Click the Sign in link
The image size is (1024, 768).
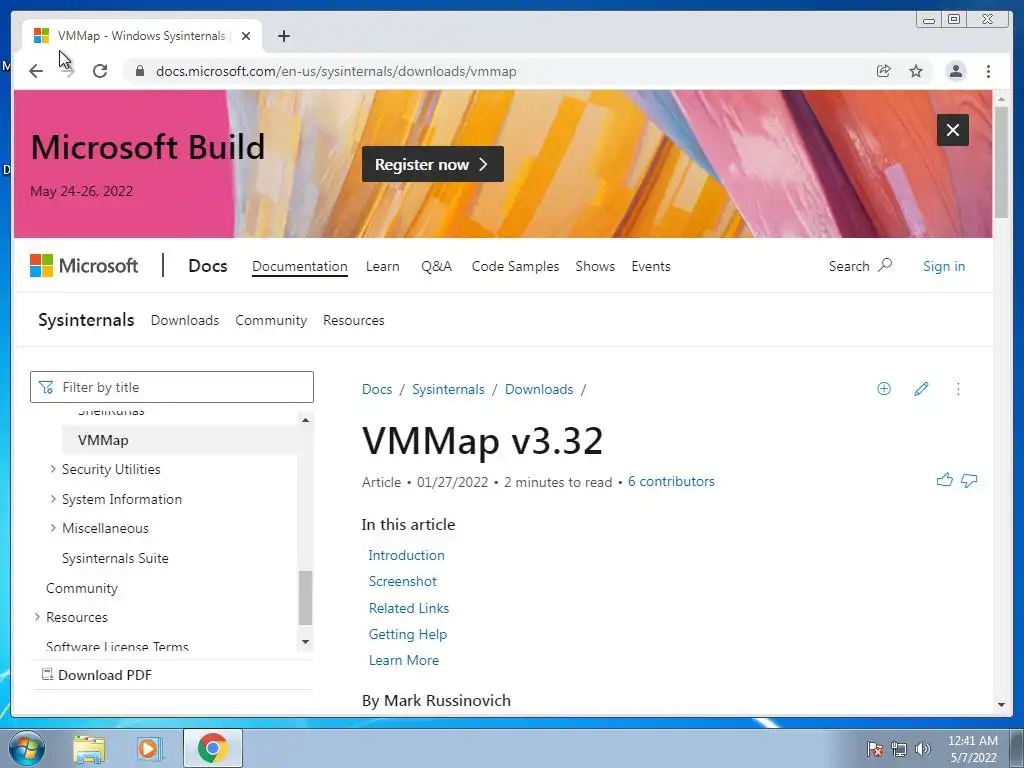pos(944,266)
